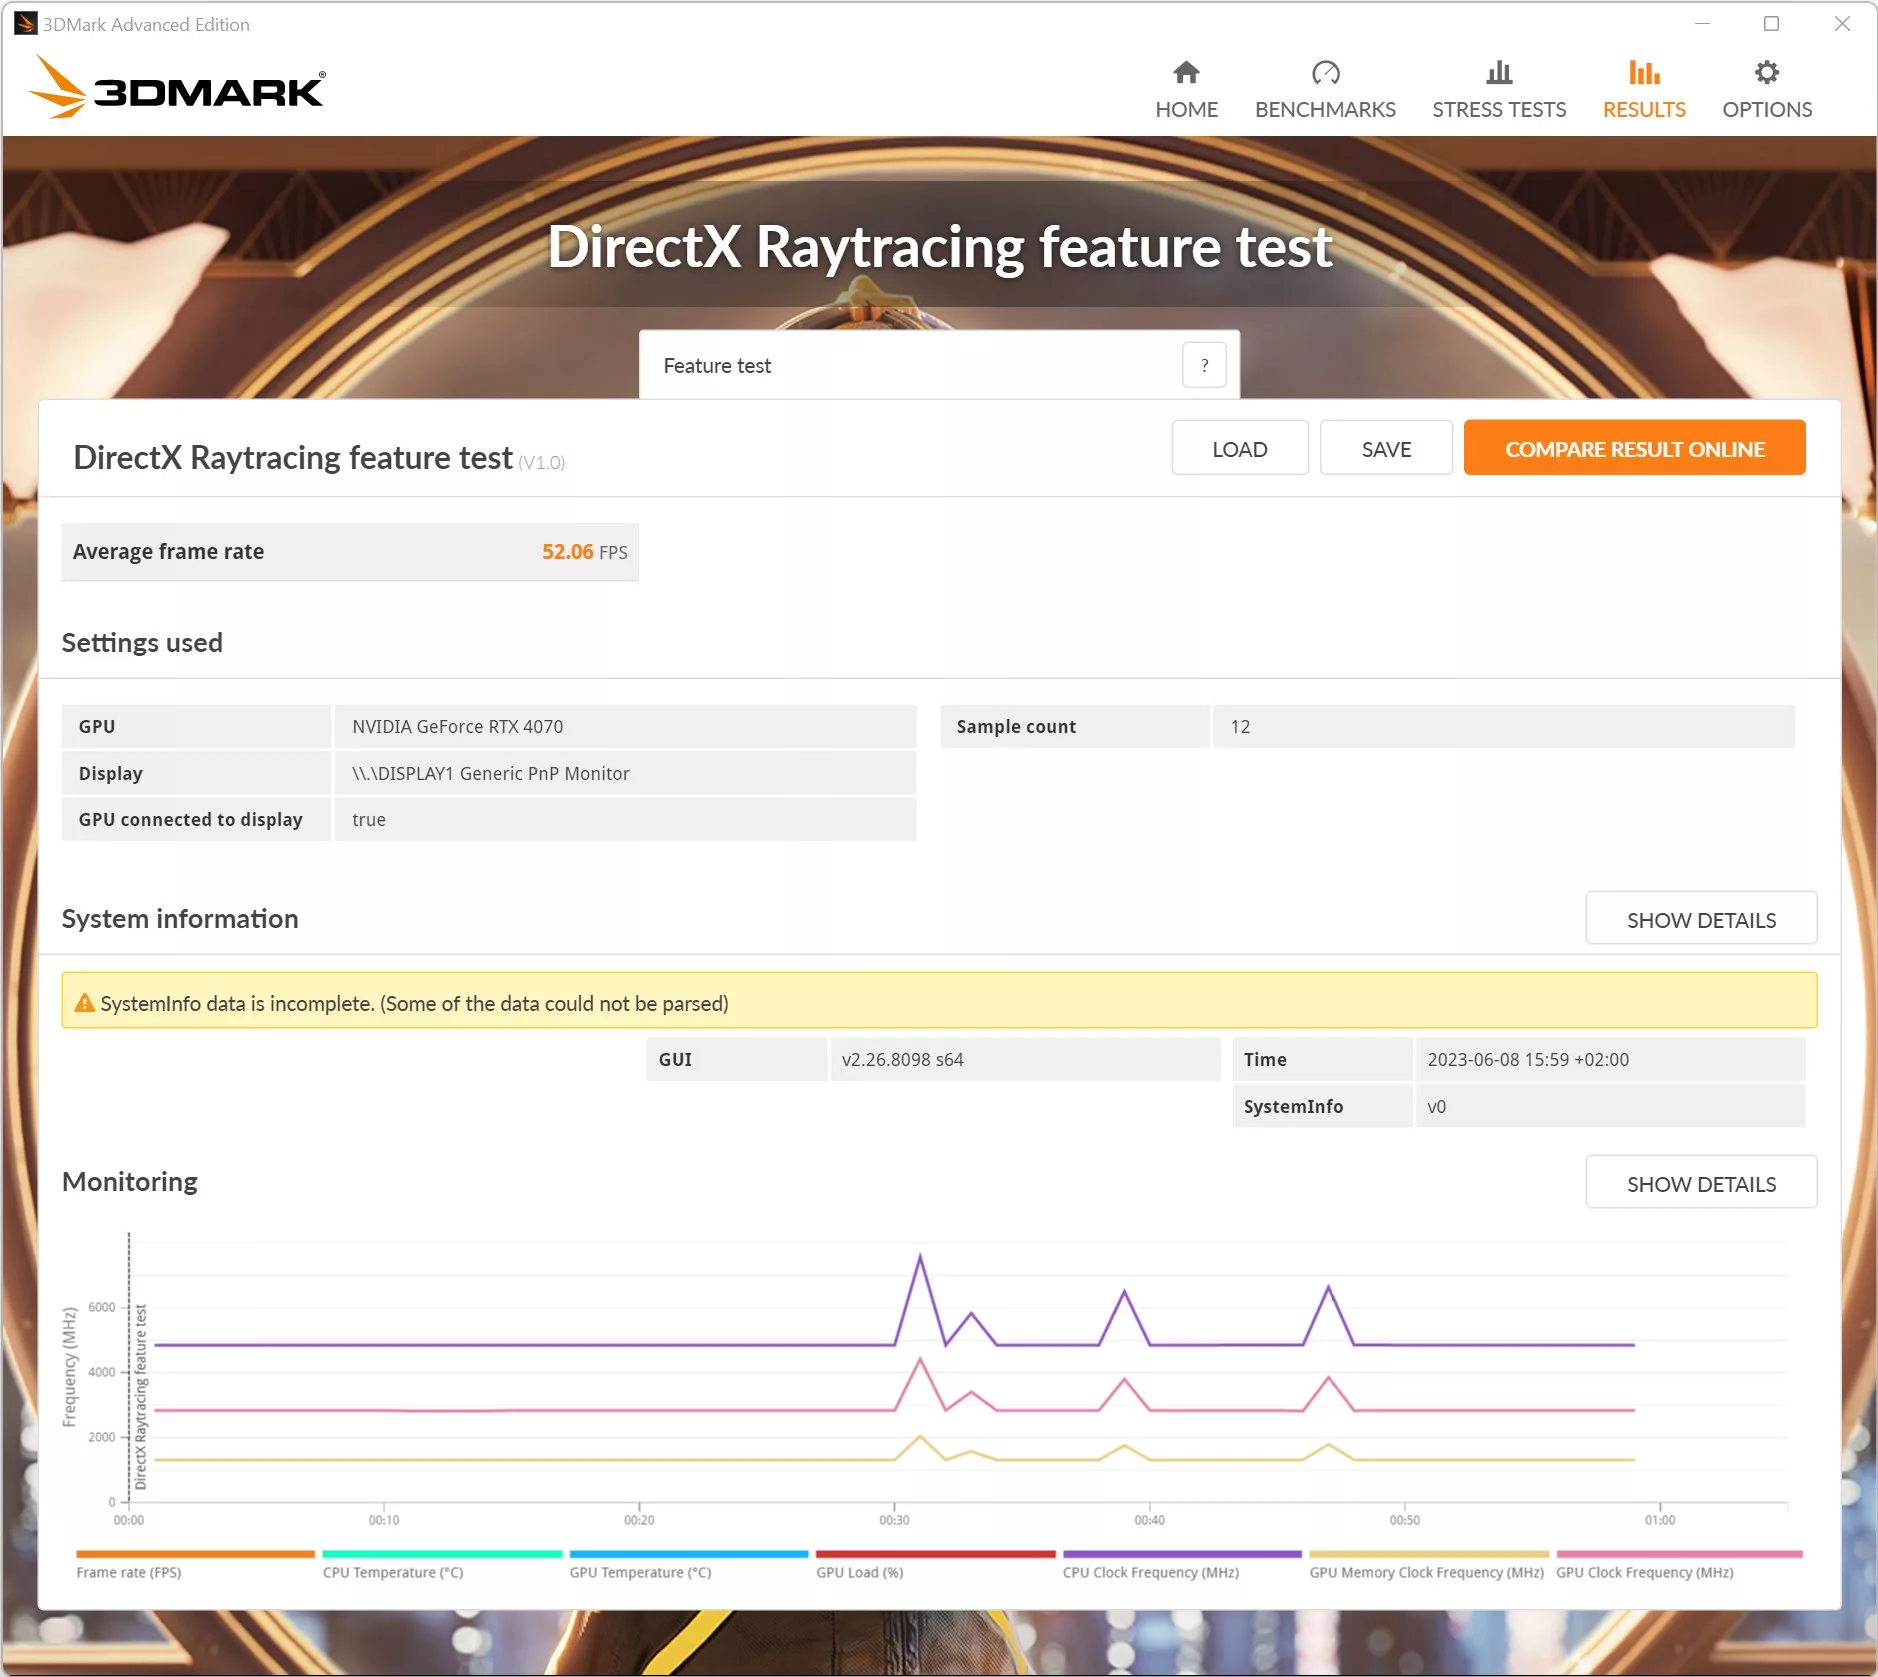
Task: Click the SAVE button
Action: pos(1386,448)
